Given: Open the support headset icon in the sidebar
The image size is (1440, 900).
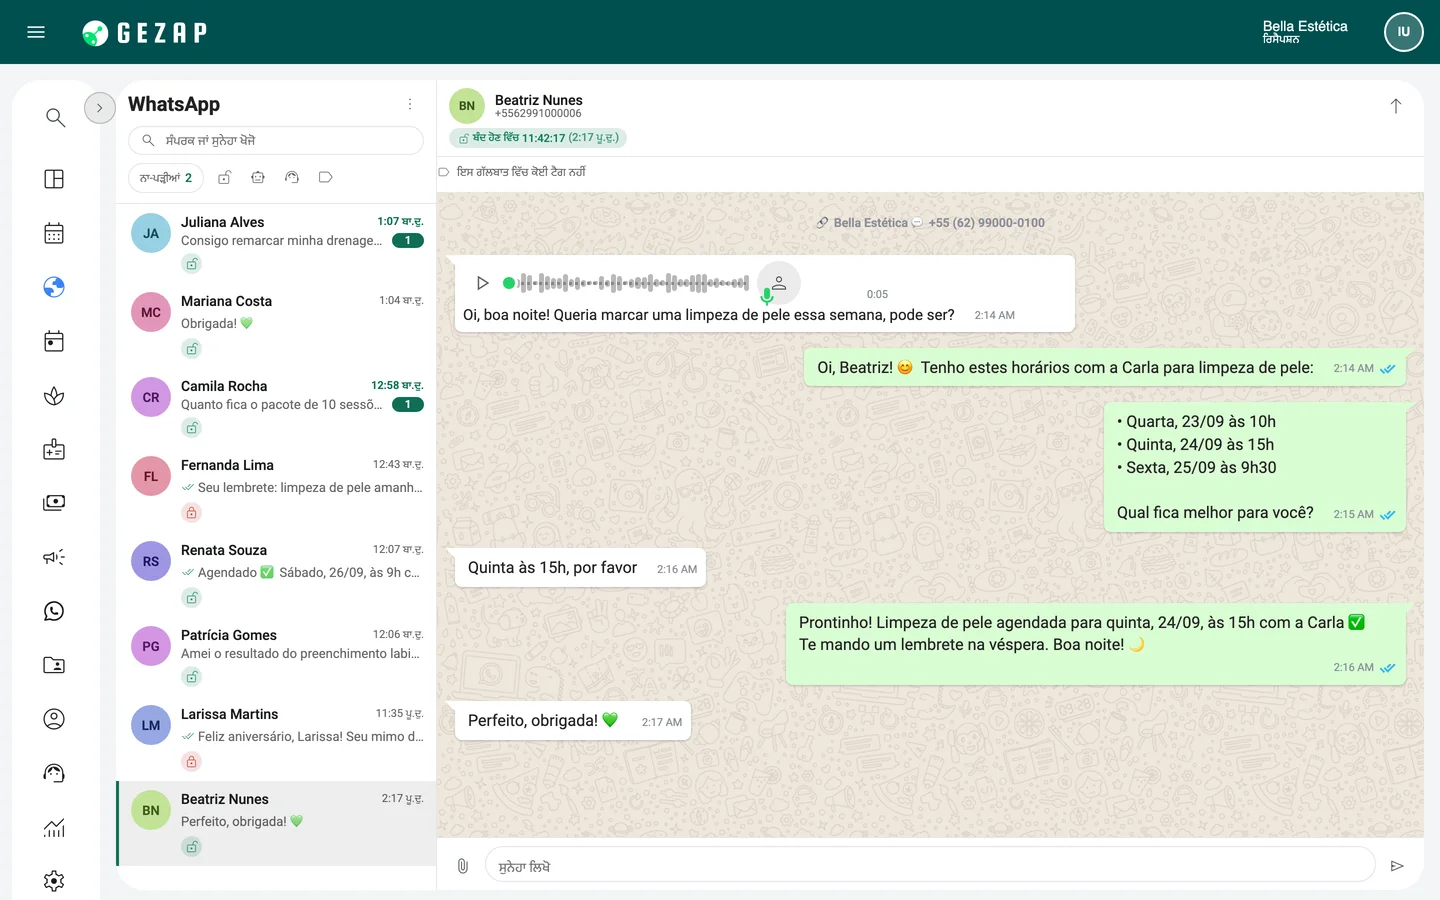Looking at the screenshot, I should tap(54, 773).
